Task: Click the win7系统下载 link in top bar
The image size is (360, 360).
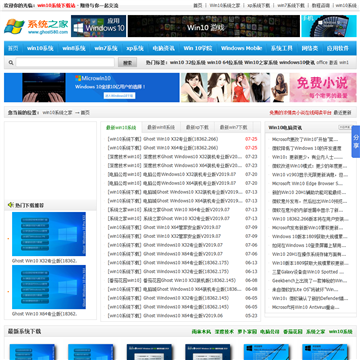Action: pyautogui.click(x=291, y=6)
